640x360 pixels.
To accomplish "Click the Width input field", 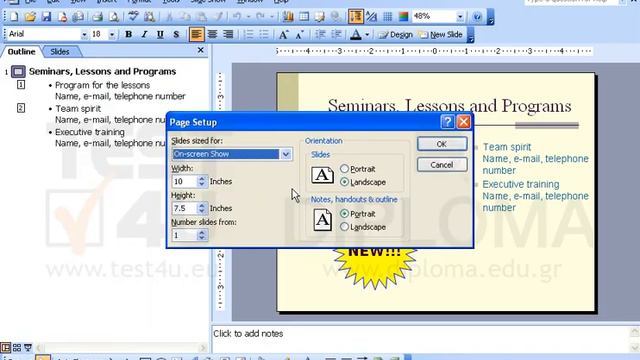I will (185, 181).
